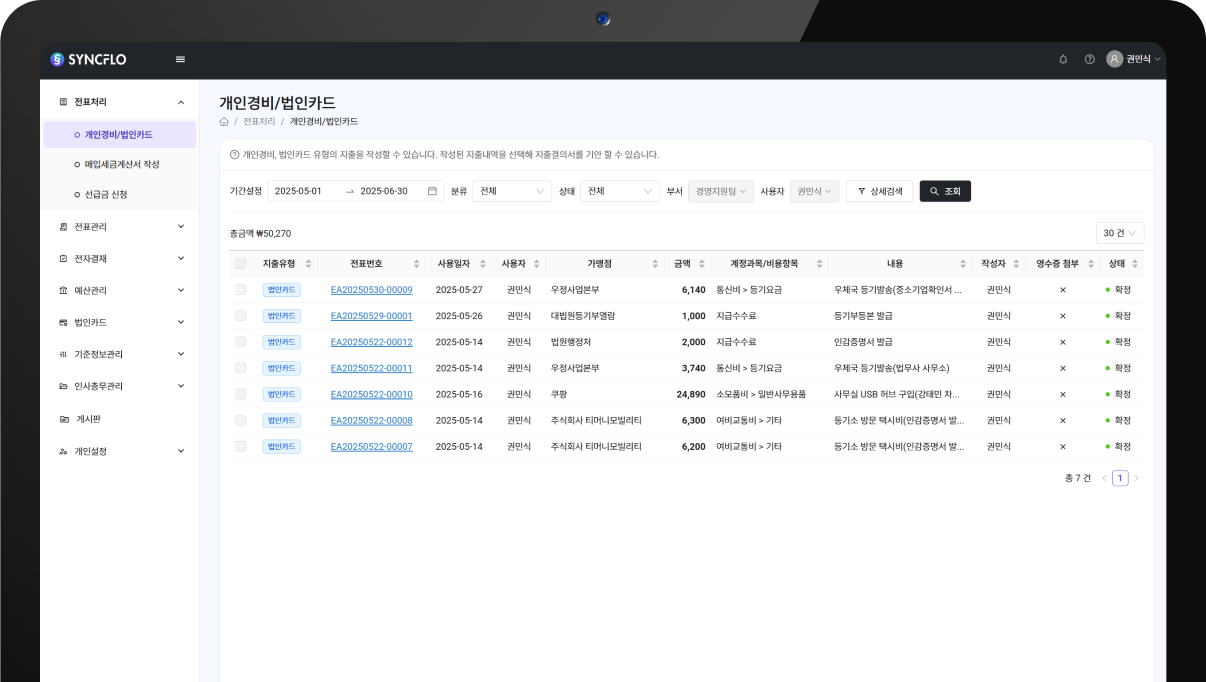This screenshot has width=1206, height=682.
Task: Click the hamburger menu icon in header
Action: pyautogui.click(x=180, y=59)
